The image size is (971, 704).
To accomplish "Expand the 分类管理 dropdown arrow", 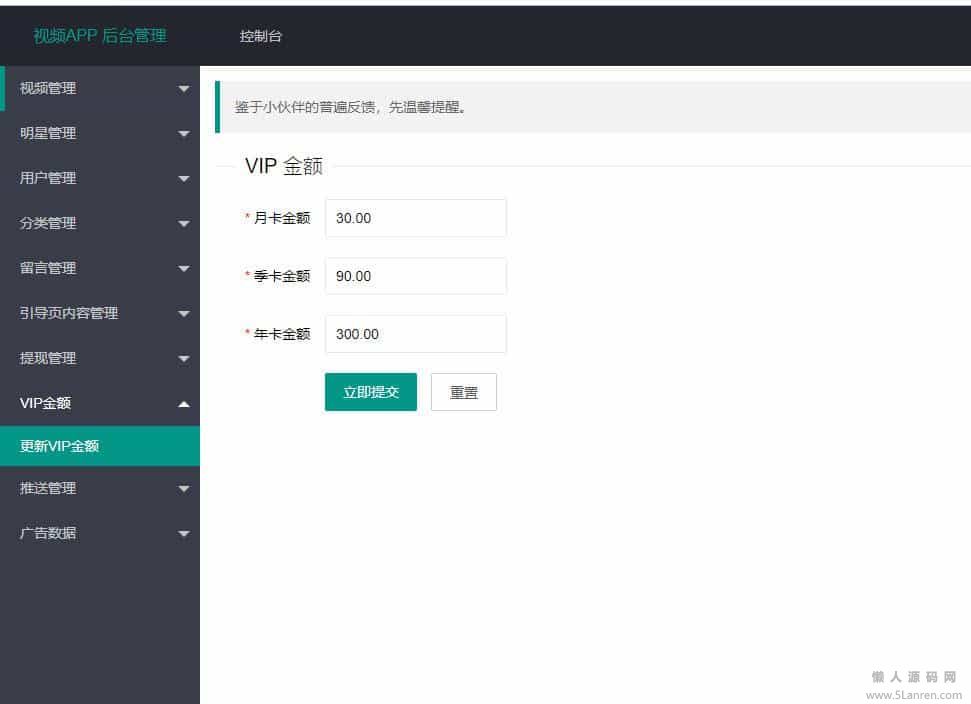I will pyautogui.click(x=183, y=224).
